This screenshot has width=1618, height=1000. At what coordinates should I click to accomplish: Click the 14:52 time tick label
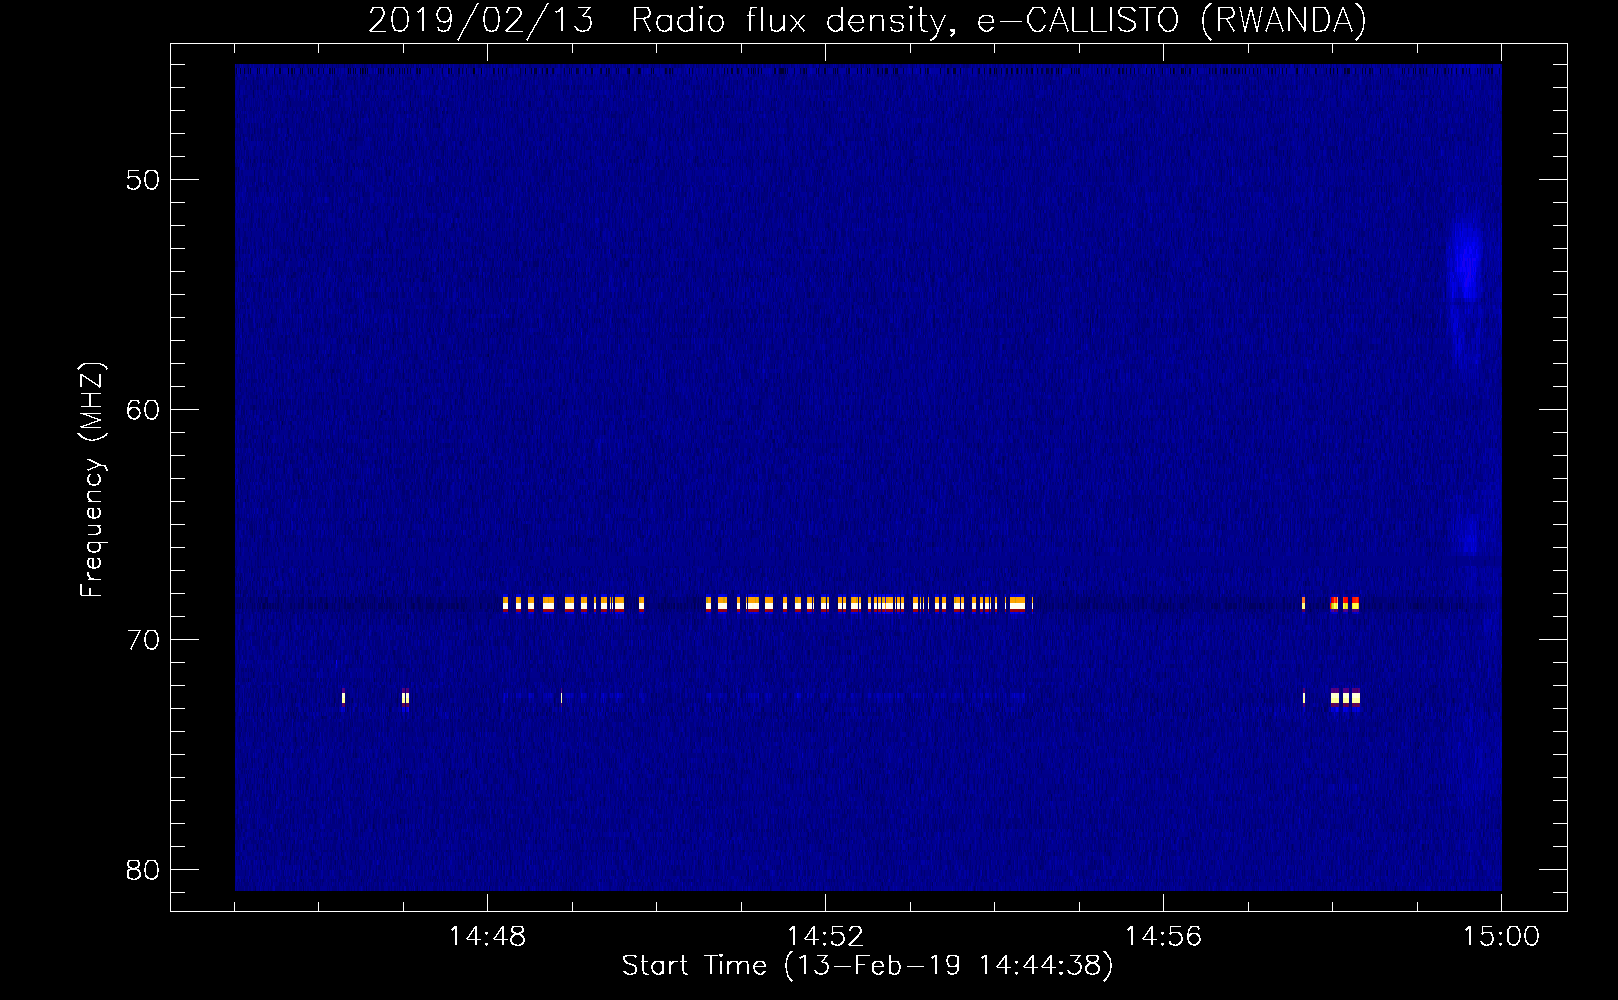[x=825, y=937]
